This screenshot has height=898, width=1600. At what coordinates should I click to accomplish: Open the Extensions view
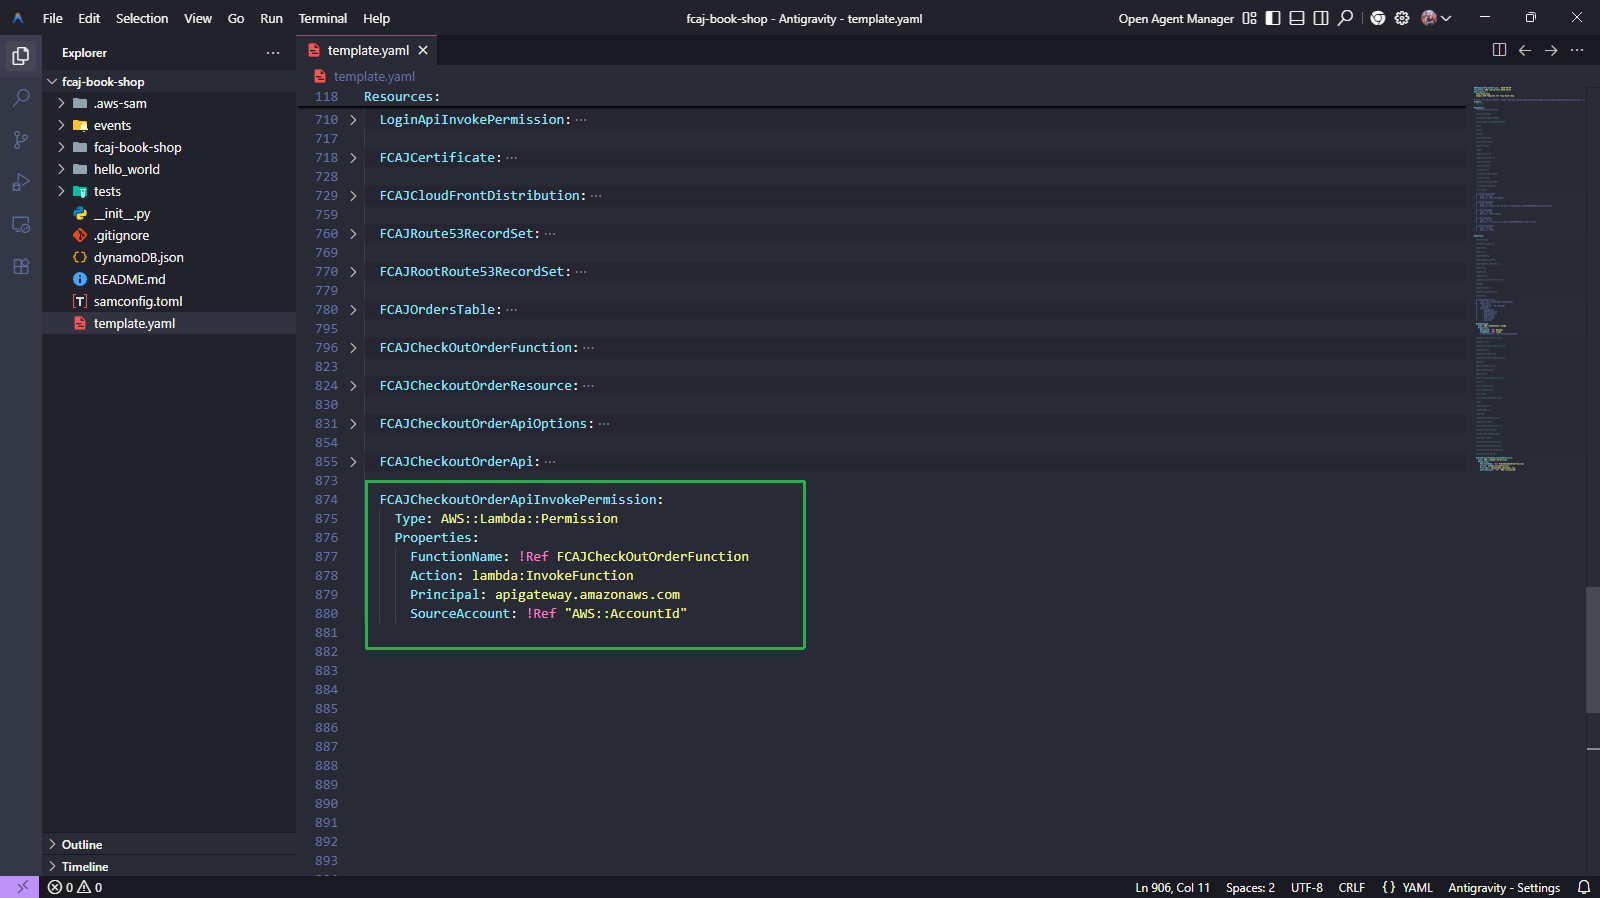[21, 266]
